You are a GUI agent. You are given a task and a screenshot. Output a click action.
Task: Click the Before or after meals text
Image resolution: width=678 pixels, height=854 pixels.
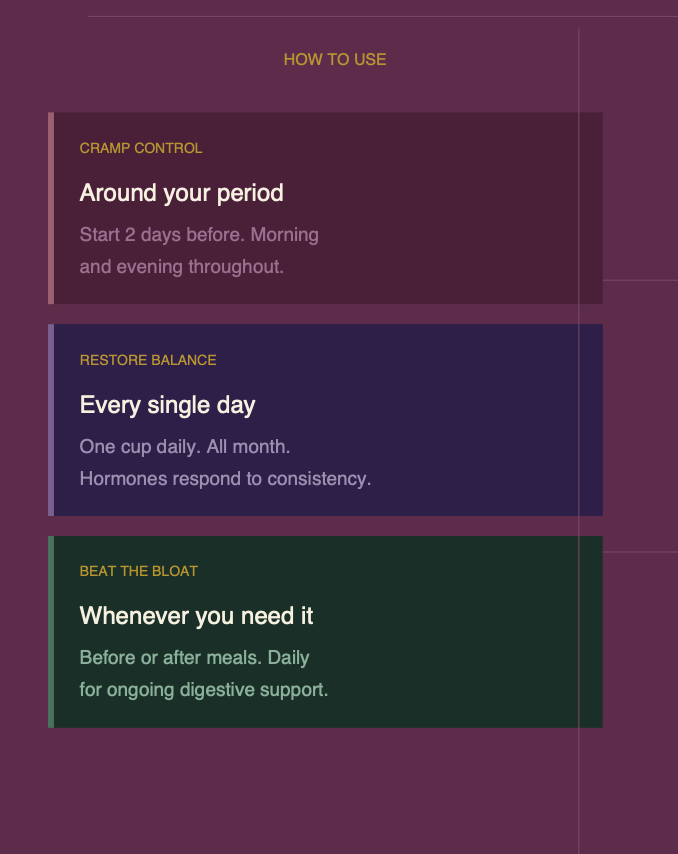204,673
